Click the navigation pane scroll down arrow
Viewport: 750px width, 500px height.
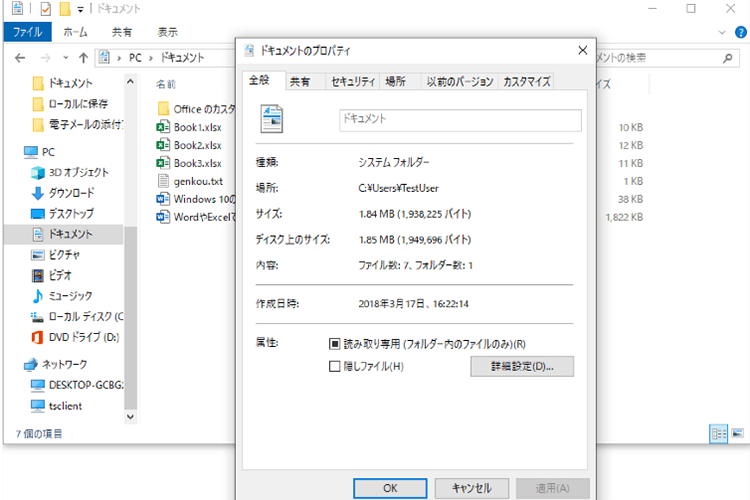coord(131,417)
